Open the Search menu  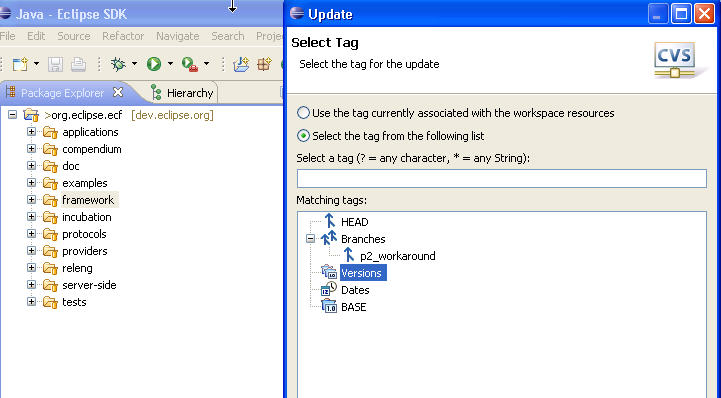tap(228, 36)
